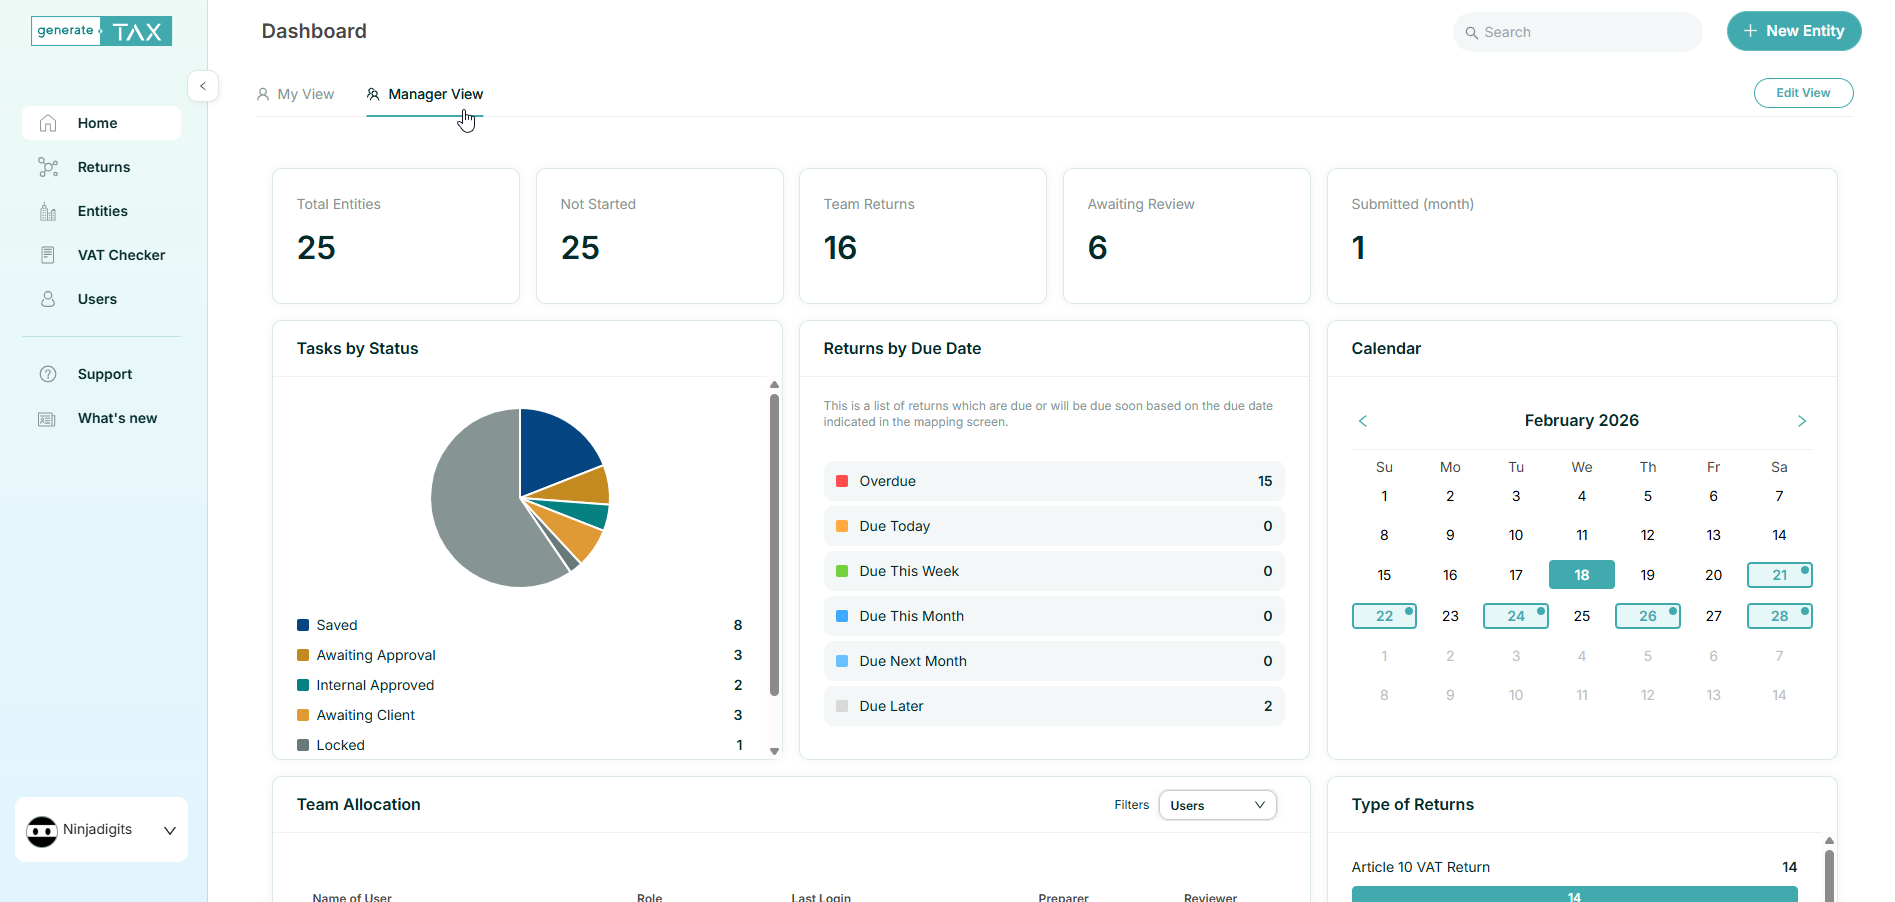
Task: Collapse the sidebar with the chevron button
Action: pos(203,86)
